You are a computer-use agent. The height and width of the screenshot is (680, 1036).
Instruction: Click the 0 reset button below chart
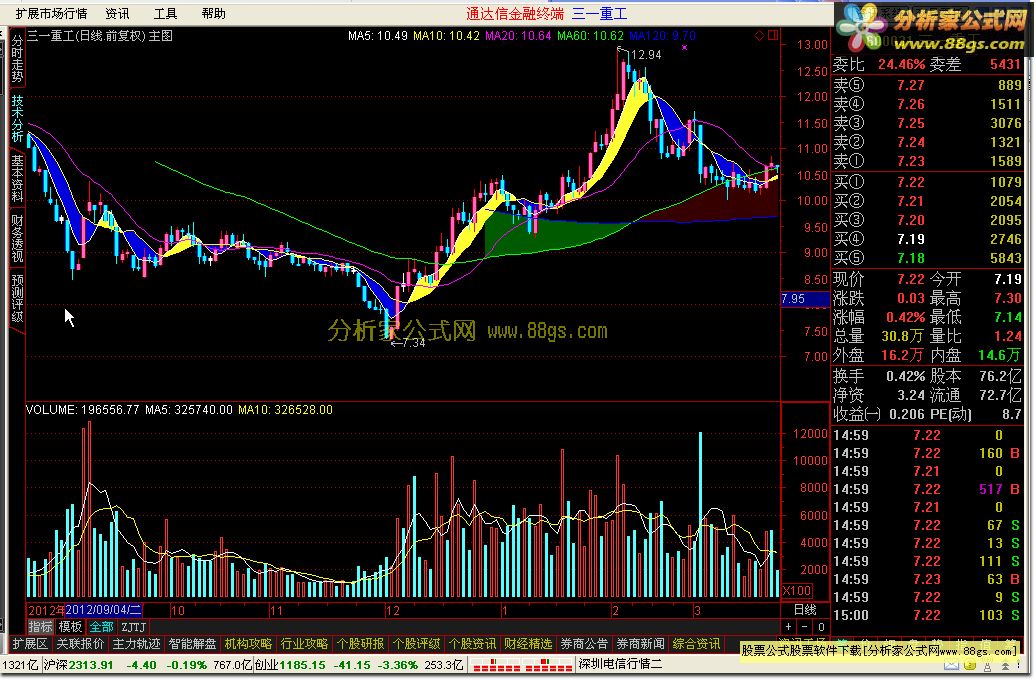point(821,626)
